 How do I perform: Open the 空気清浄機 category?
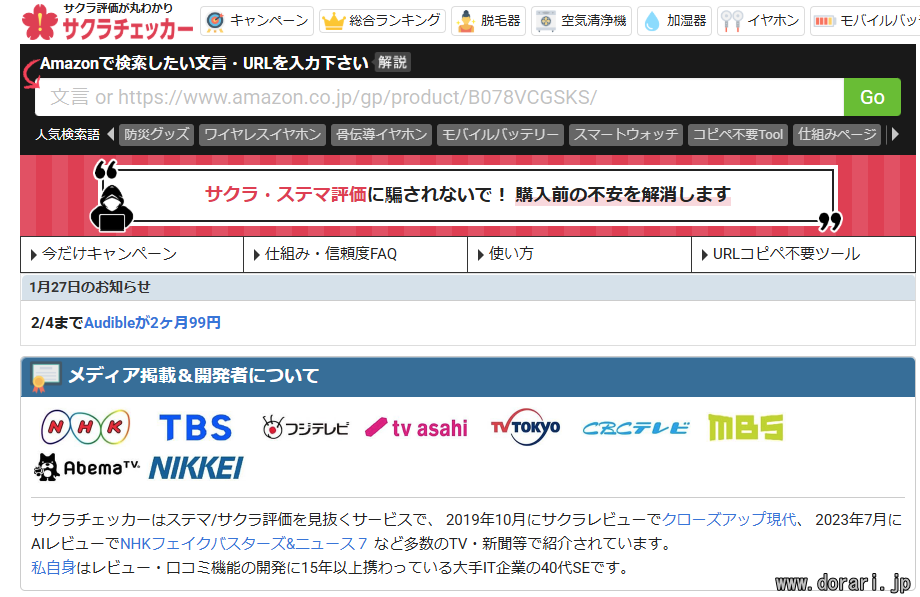pos(581,21)
